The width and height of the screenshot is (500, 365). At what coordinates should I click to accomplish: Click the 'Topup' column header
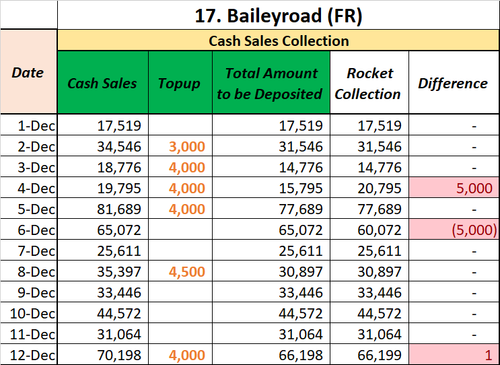180,82
